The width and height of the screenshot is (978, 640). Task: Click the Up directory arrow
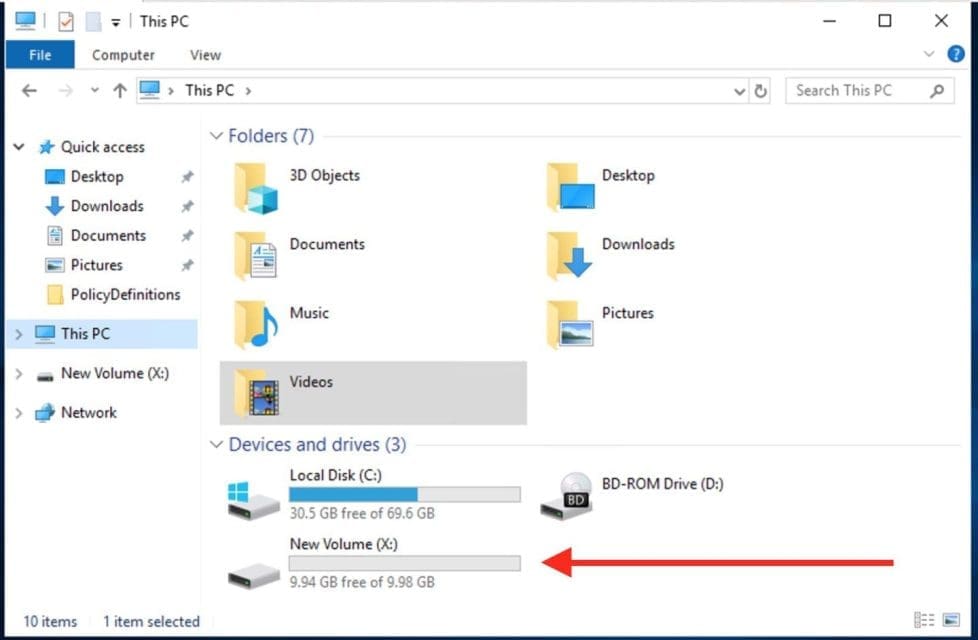click(x=120, y=90)
